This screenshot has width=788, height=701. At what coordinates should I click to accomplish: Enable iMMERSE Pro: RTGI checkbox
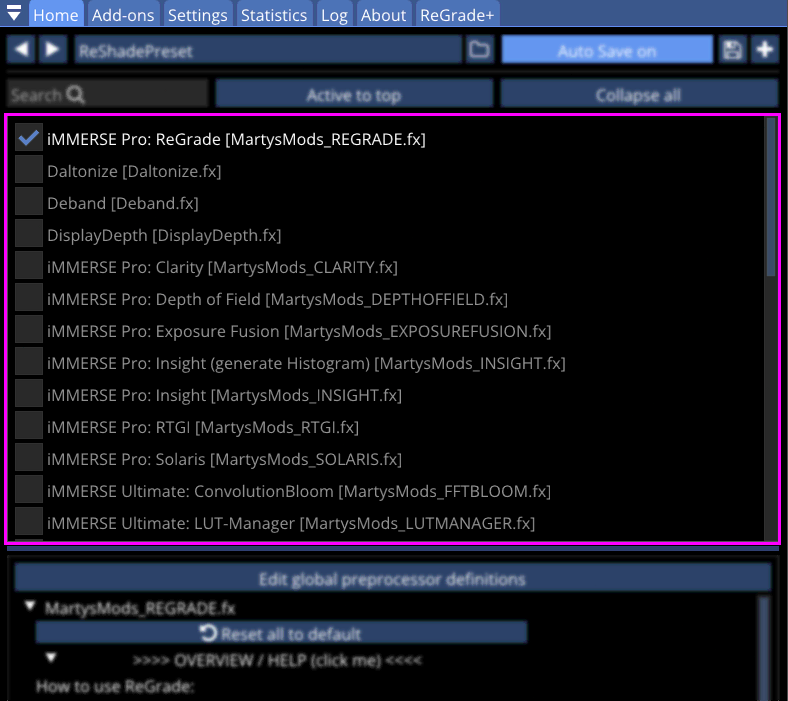(x=29, y=426)
